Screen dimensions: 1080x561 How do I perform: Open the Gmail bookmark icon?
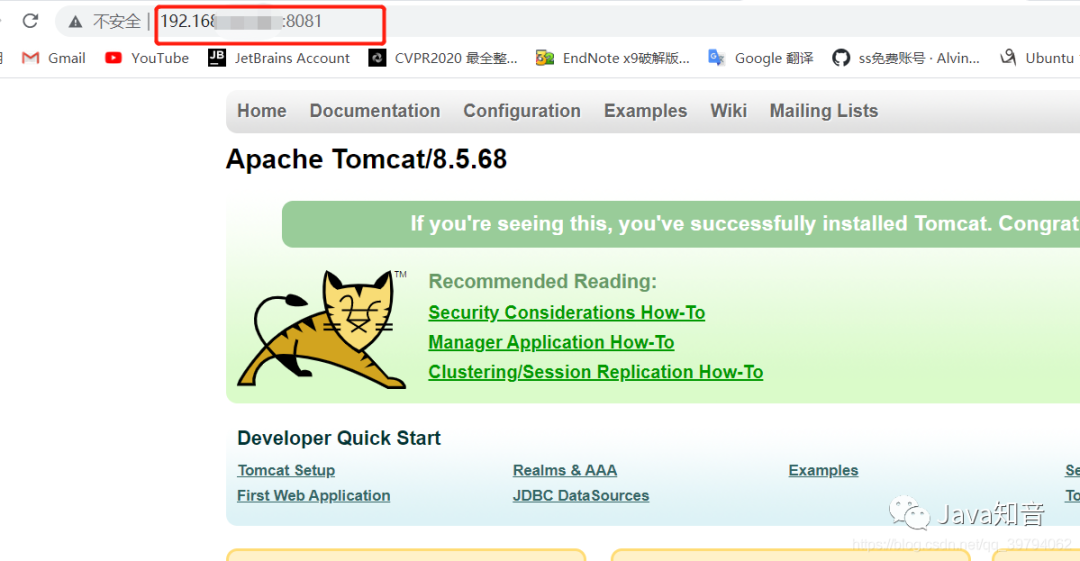click(x=30, y=58)
